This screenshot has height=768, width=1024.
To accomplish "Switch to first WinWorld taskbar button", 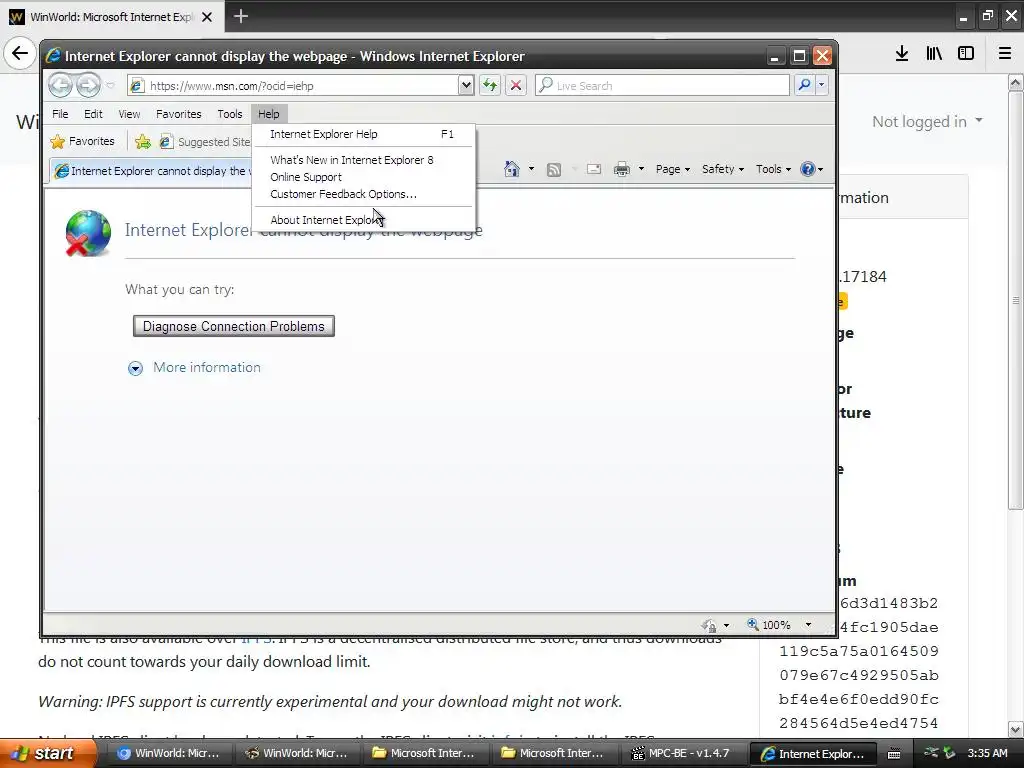I will tap(168, 754).
